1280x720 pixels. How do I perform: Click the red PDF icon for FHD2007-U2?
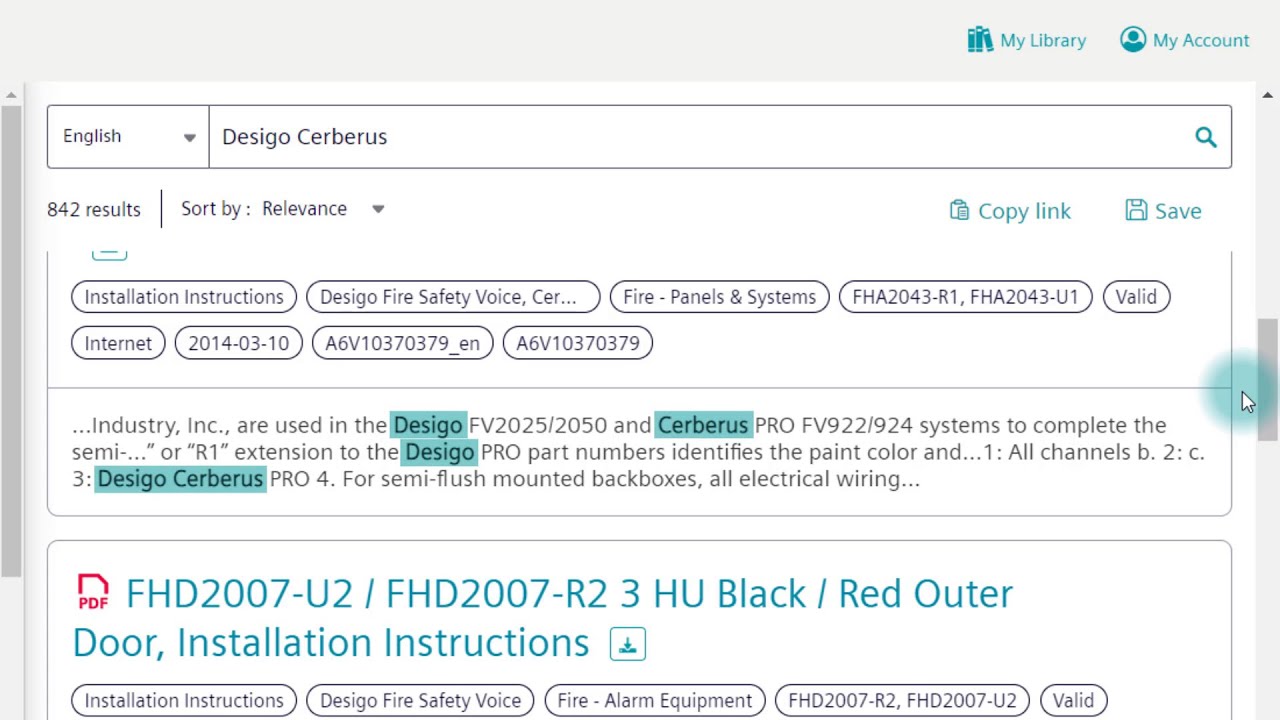click(93, 592)
